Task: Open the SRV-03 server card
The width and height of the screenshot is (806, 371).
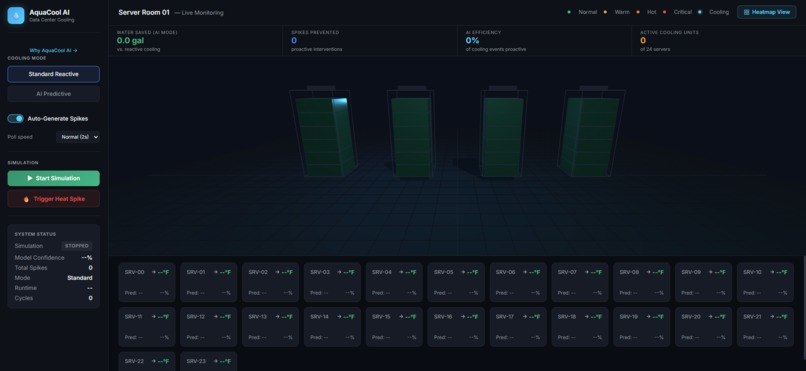Action: (332, 282)
